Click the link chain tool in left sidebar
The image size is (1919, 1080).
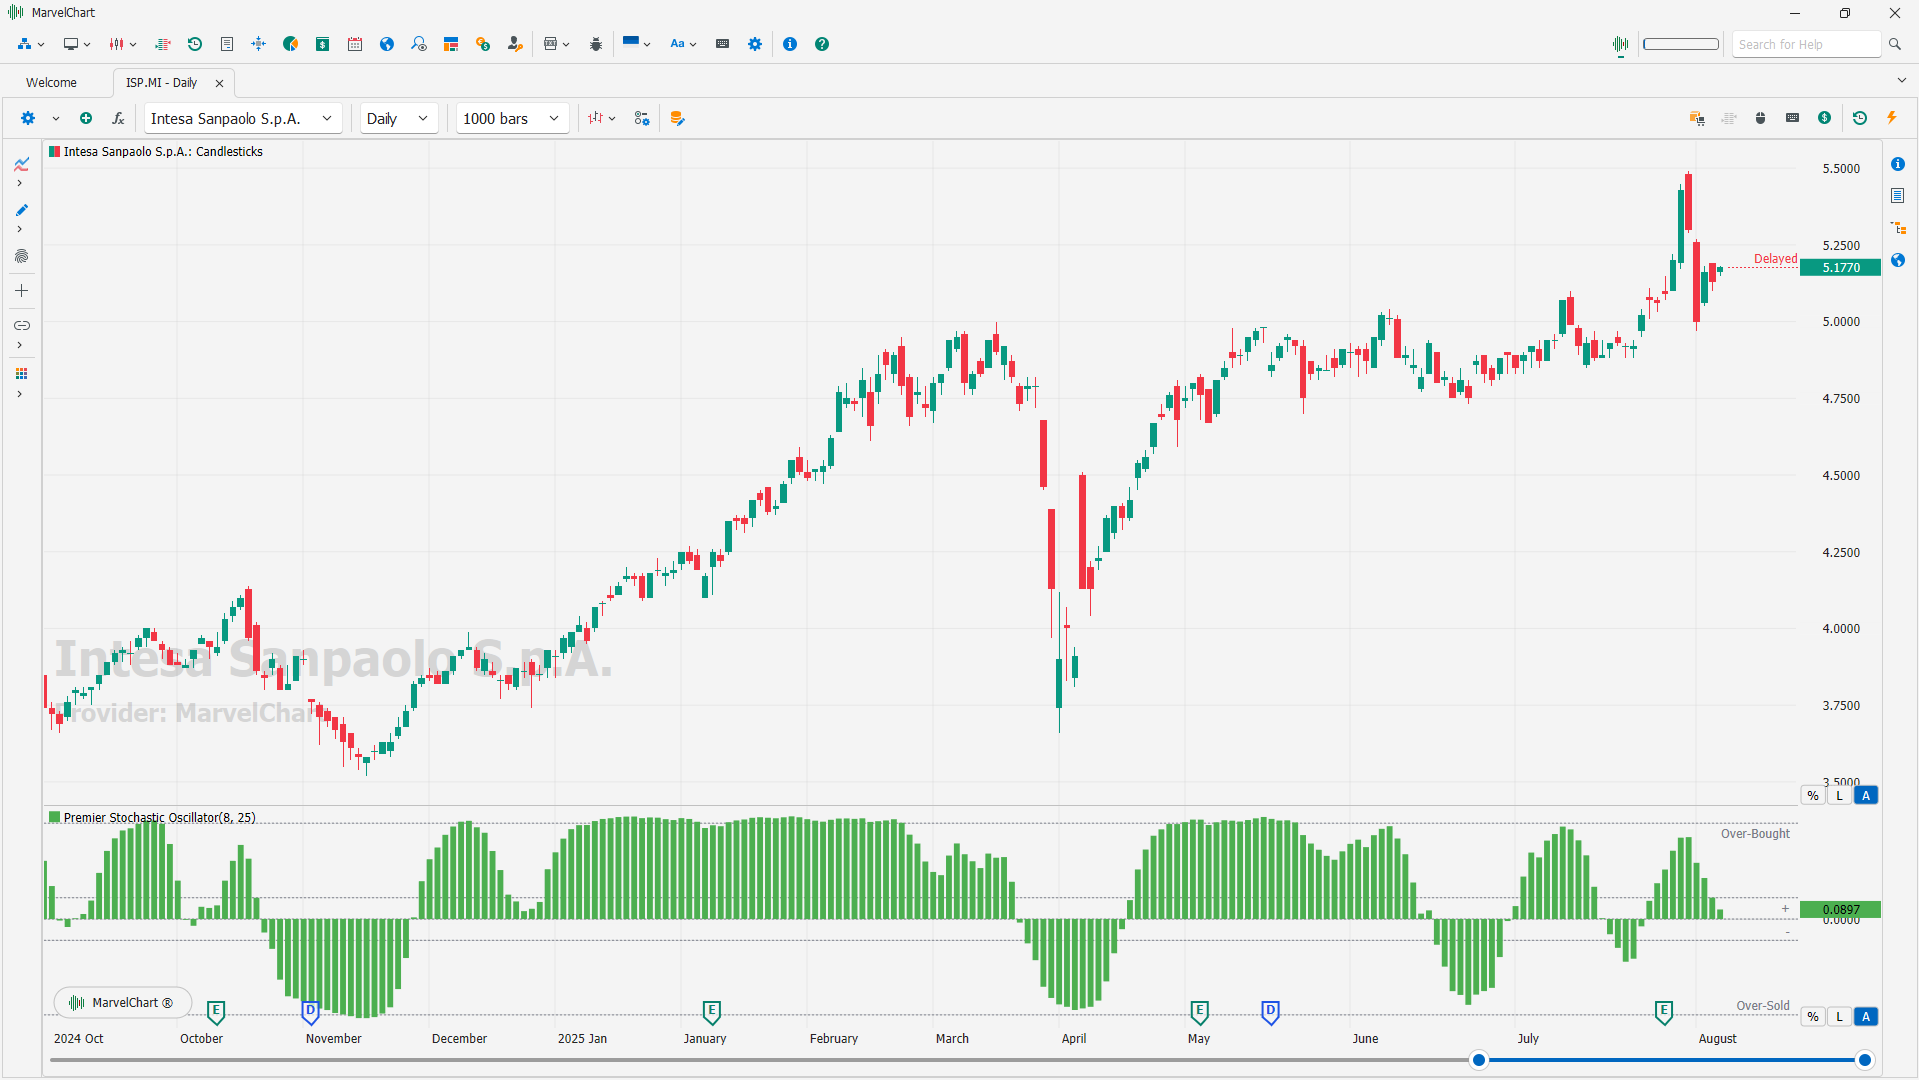pos(21,325)
